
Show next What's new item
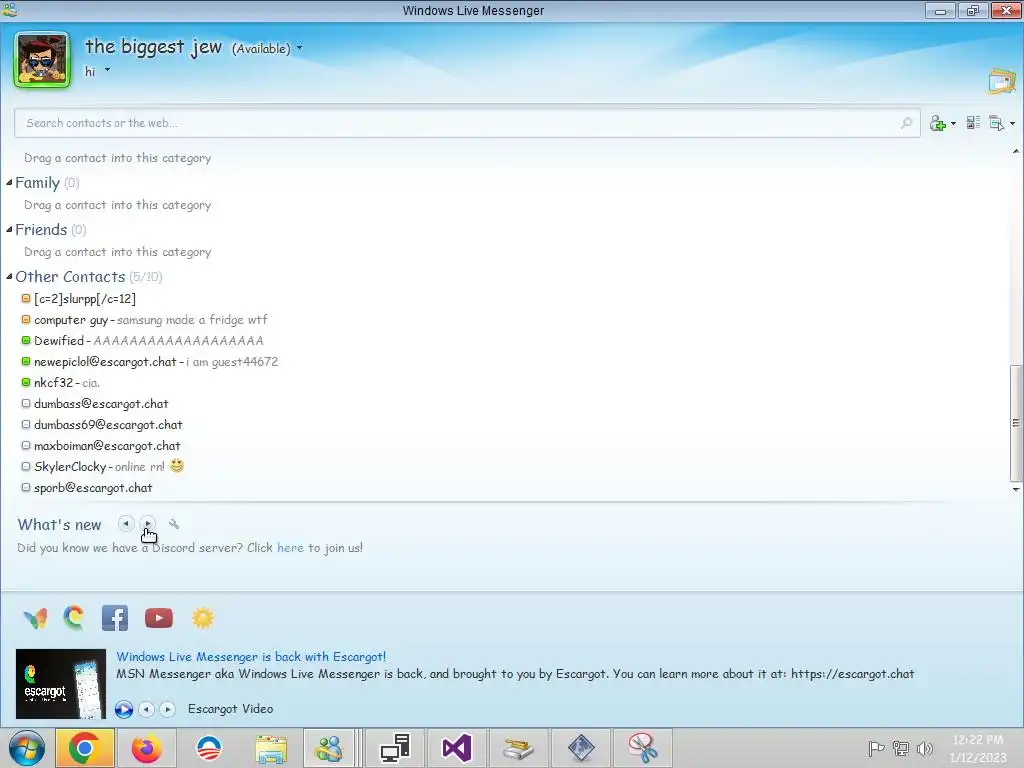coord(148,523)
